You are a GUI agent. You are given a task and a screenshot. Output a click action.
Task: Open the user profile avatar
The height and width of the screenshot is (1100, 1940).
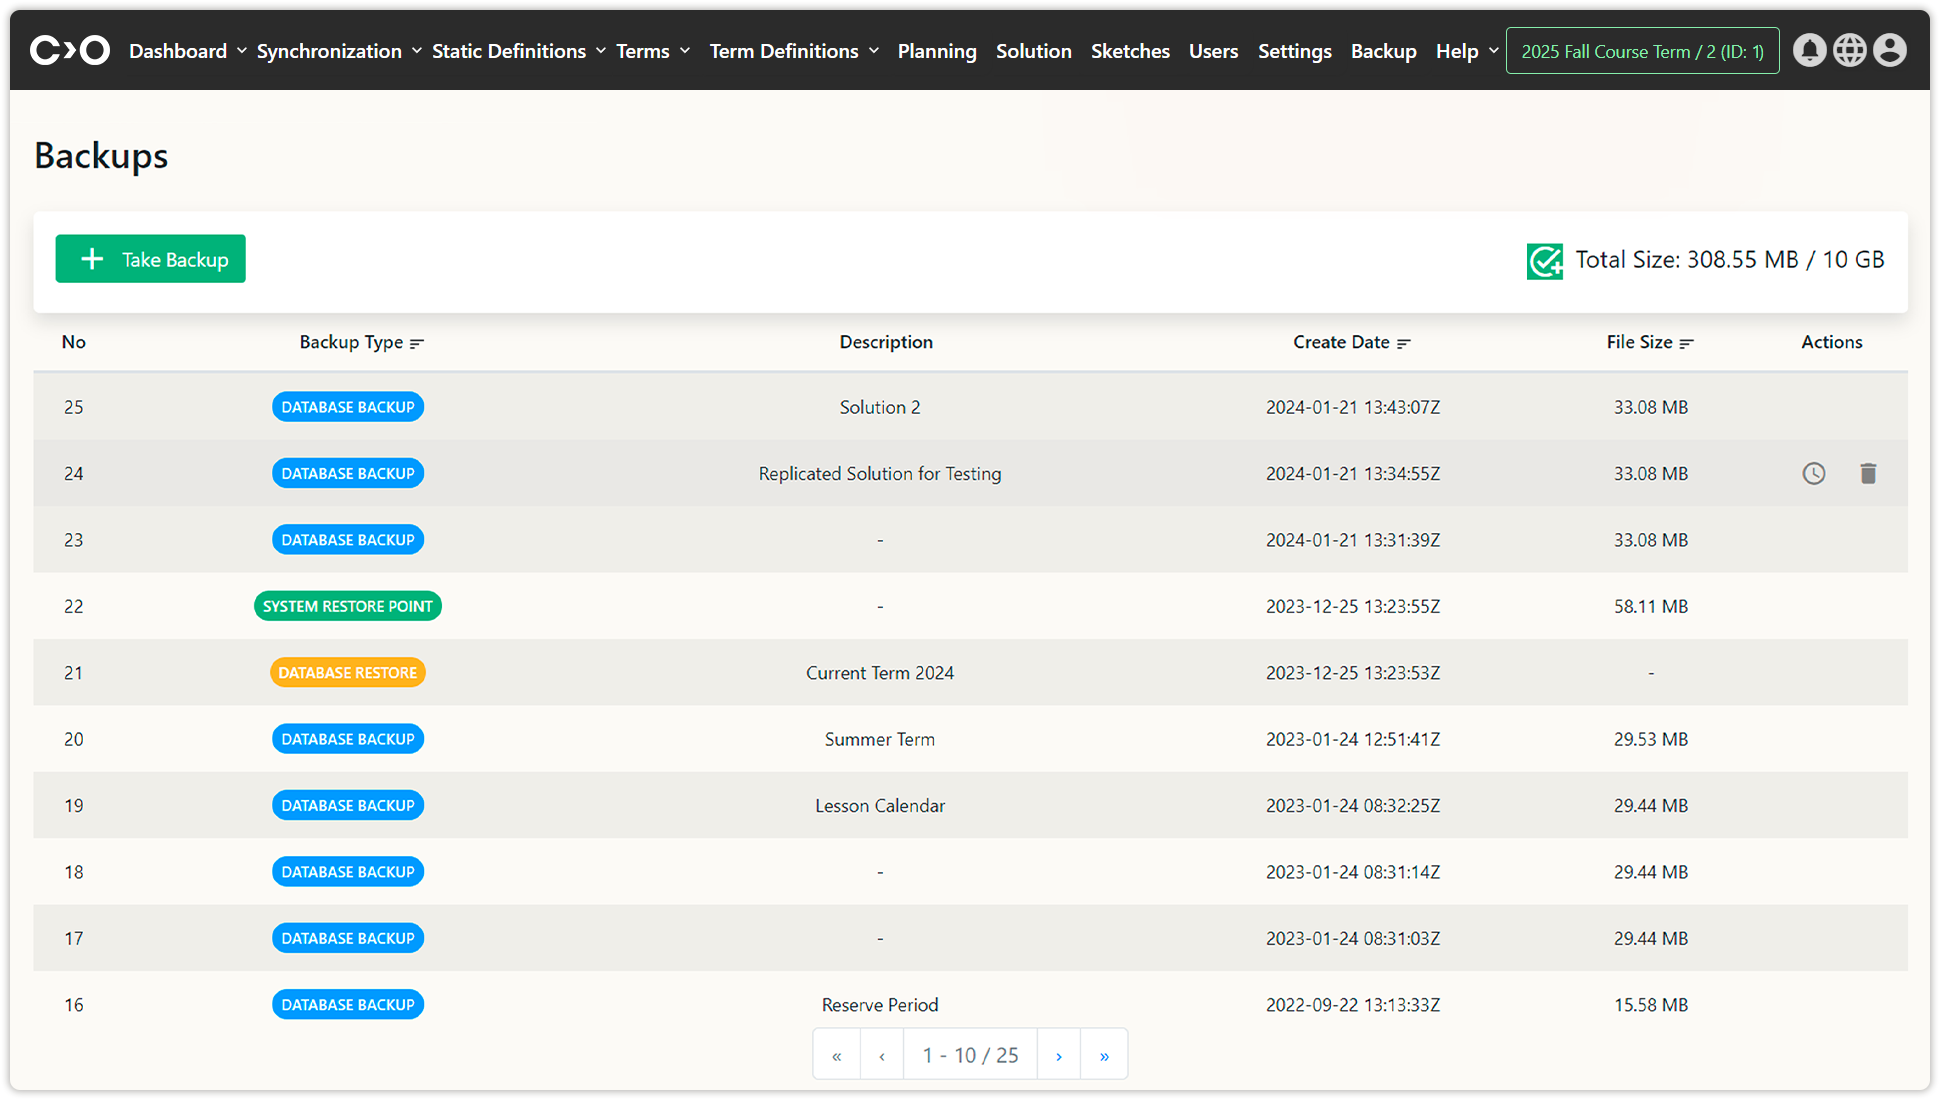(x=1890, y=50)
